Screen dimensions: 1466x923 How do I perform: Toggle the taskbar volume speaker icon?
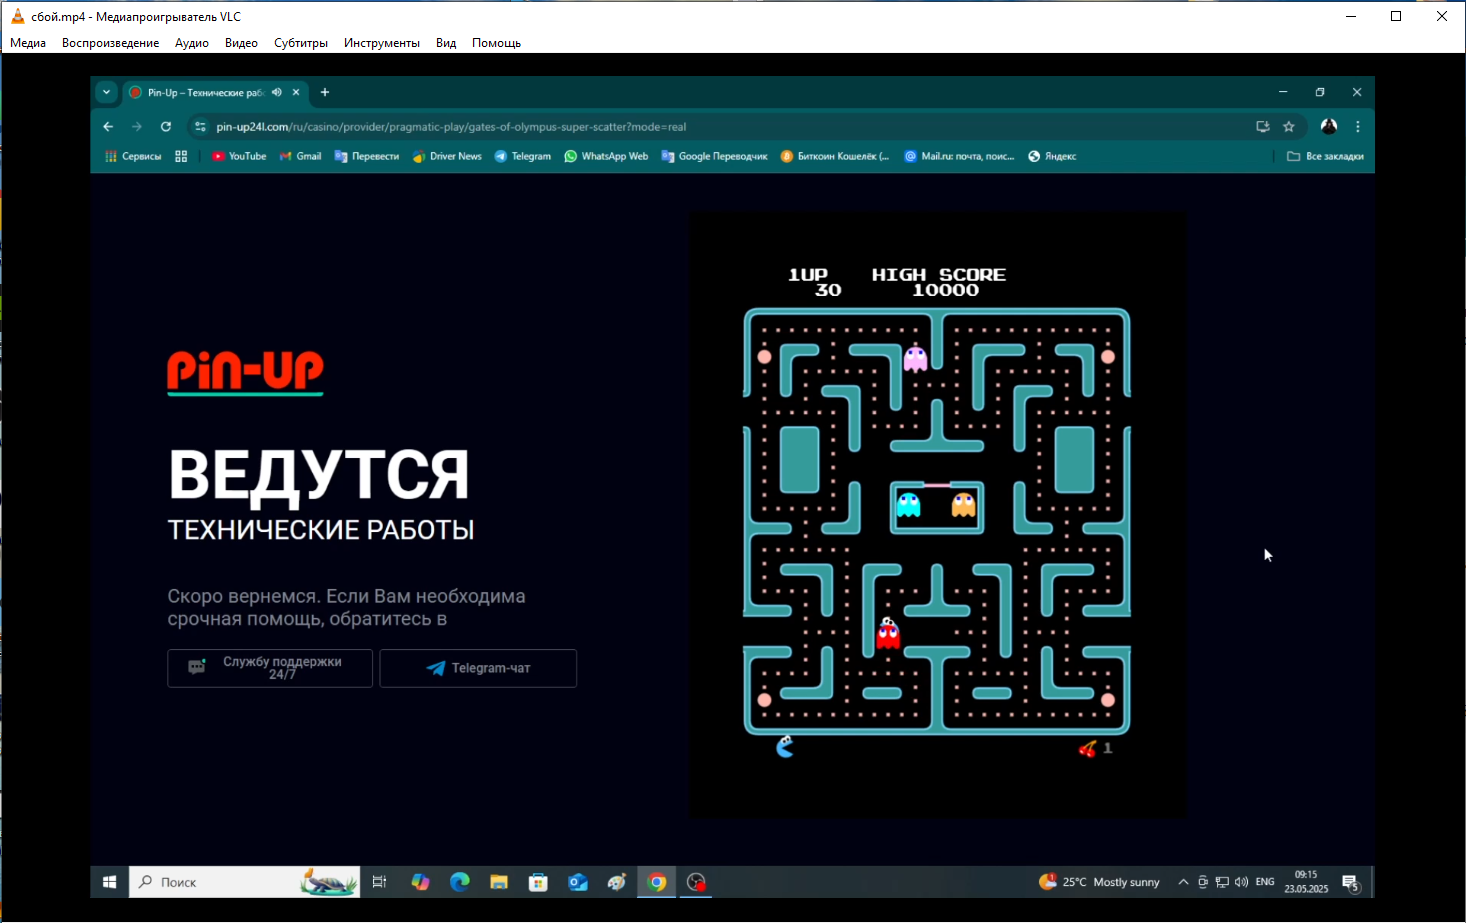1241,882
